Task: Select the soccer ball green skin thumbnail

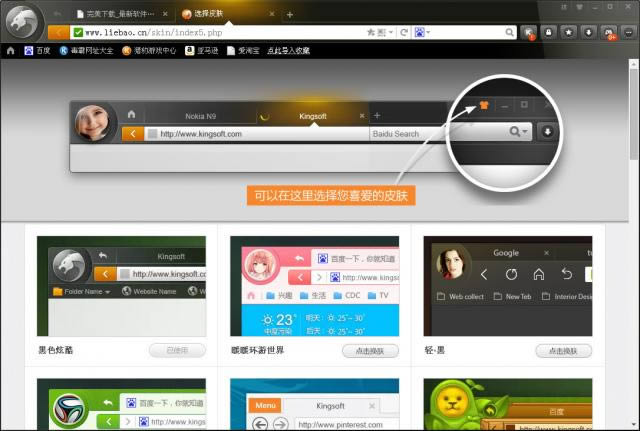Action: [x=121, y=404]
